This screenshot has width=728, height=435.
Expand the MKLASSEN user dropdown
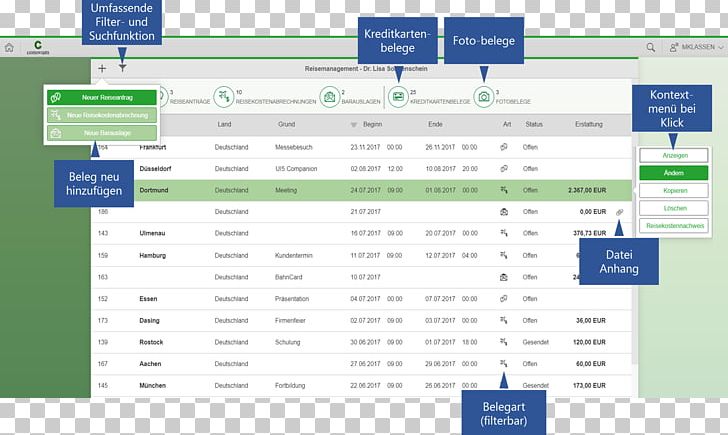point(698,47)
